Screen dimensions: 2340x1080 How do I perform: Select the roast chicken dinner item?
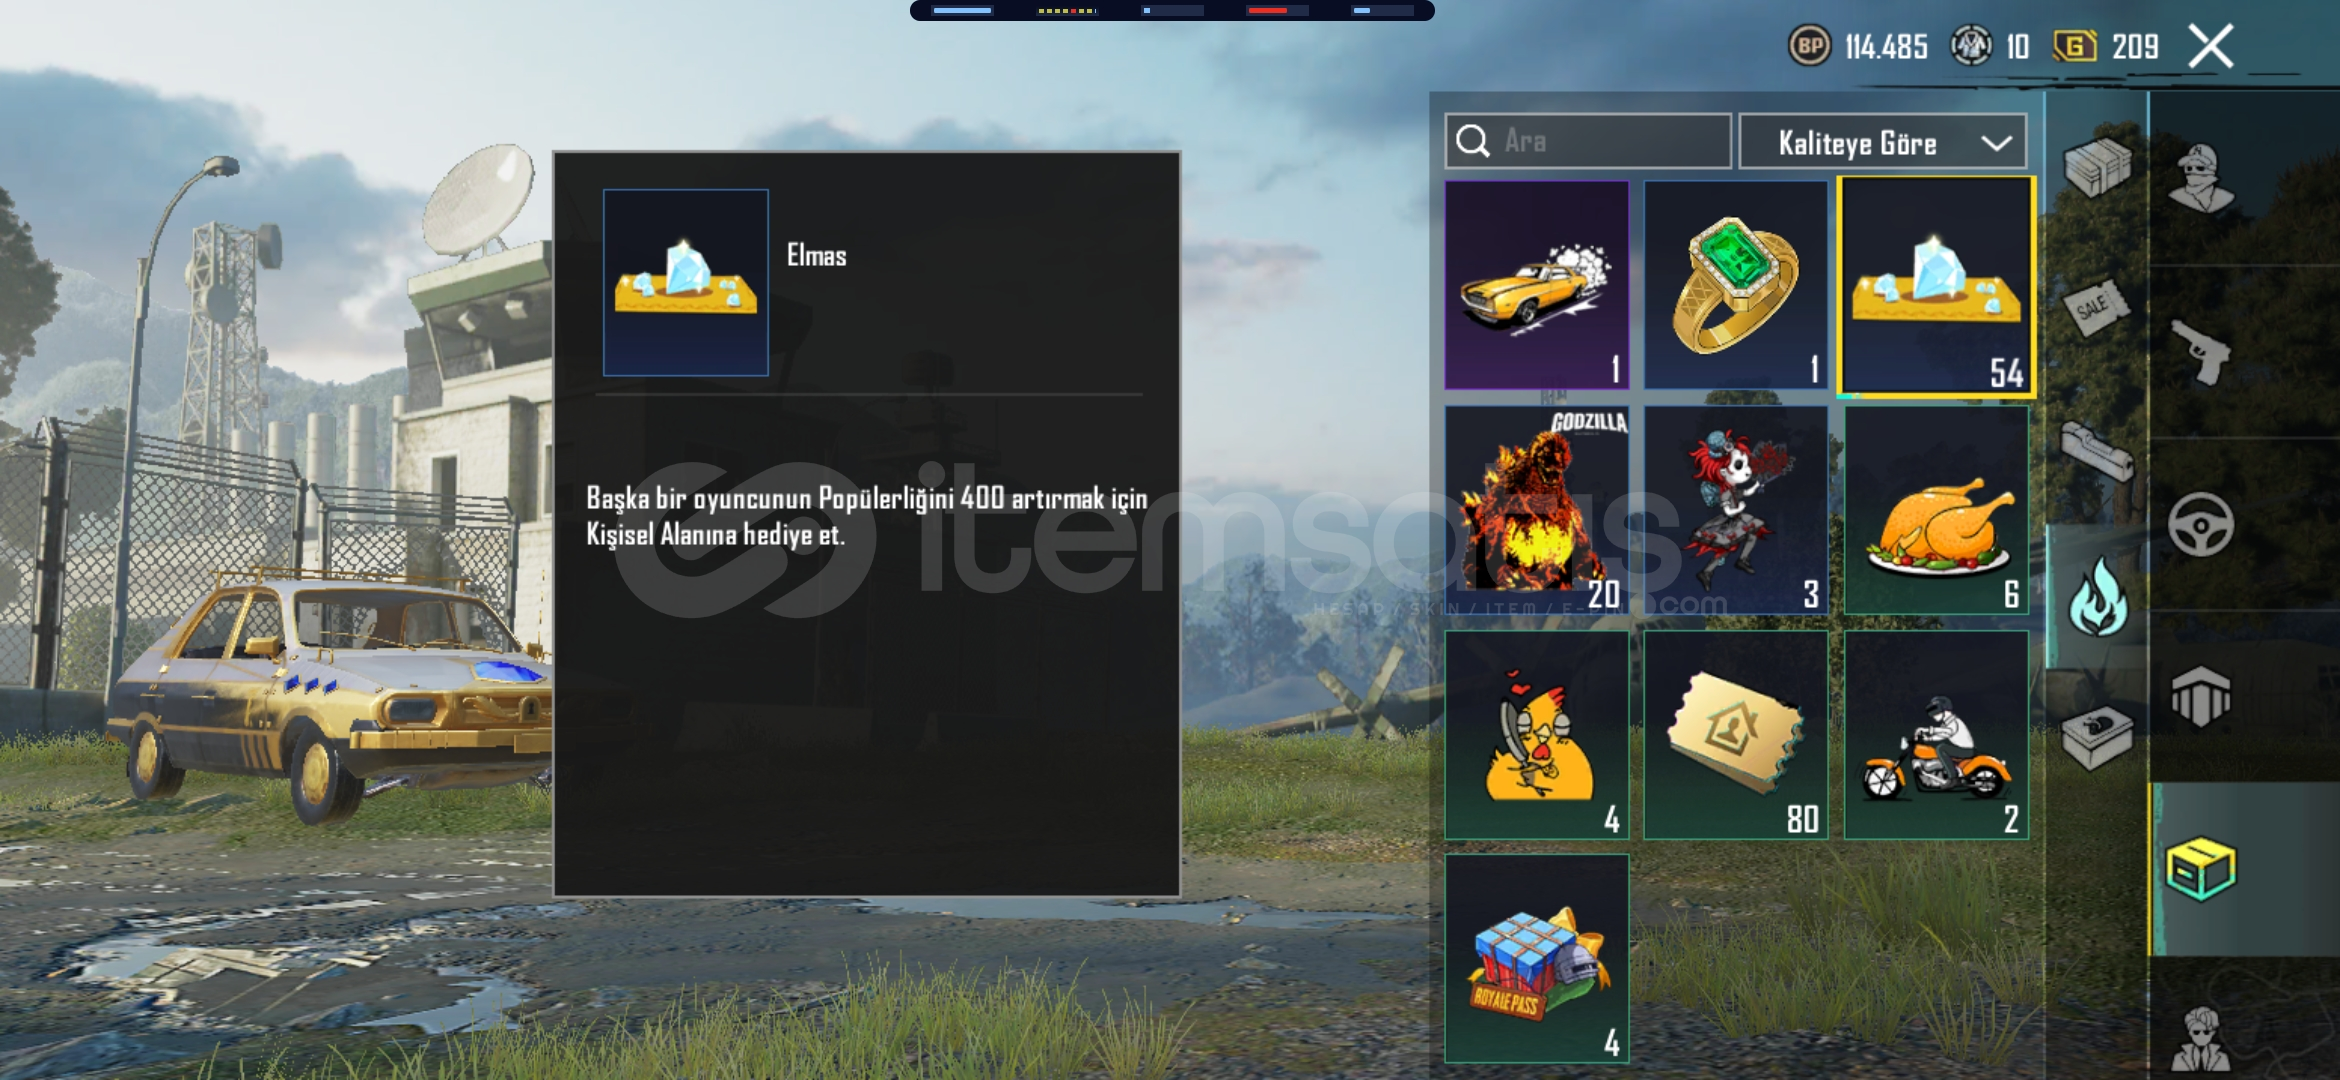1936,509
